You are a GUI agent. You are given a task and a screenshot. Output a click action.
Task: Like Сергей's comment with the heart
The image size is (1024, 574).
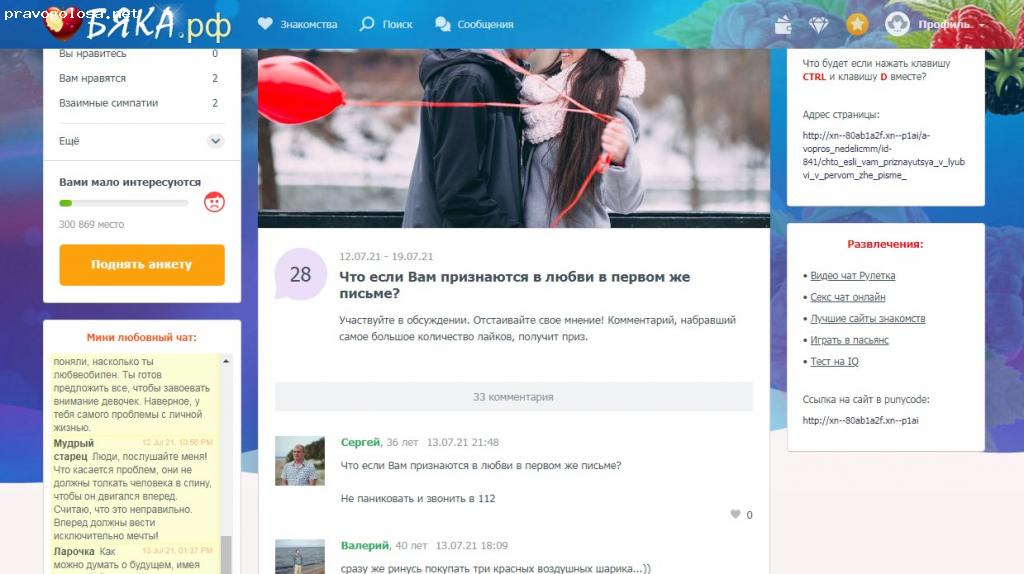(x=736, y=515)
